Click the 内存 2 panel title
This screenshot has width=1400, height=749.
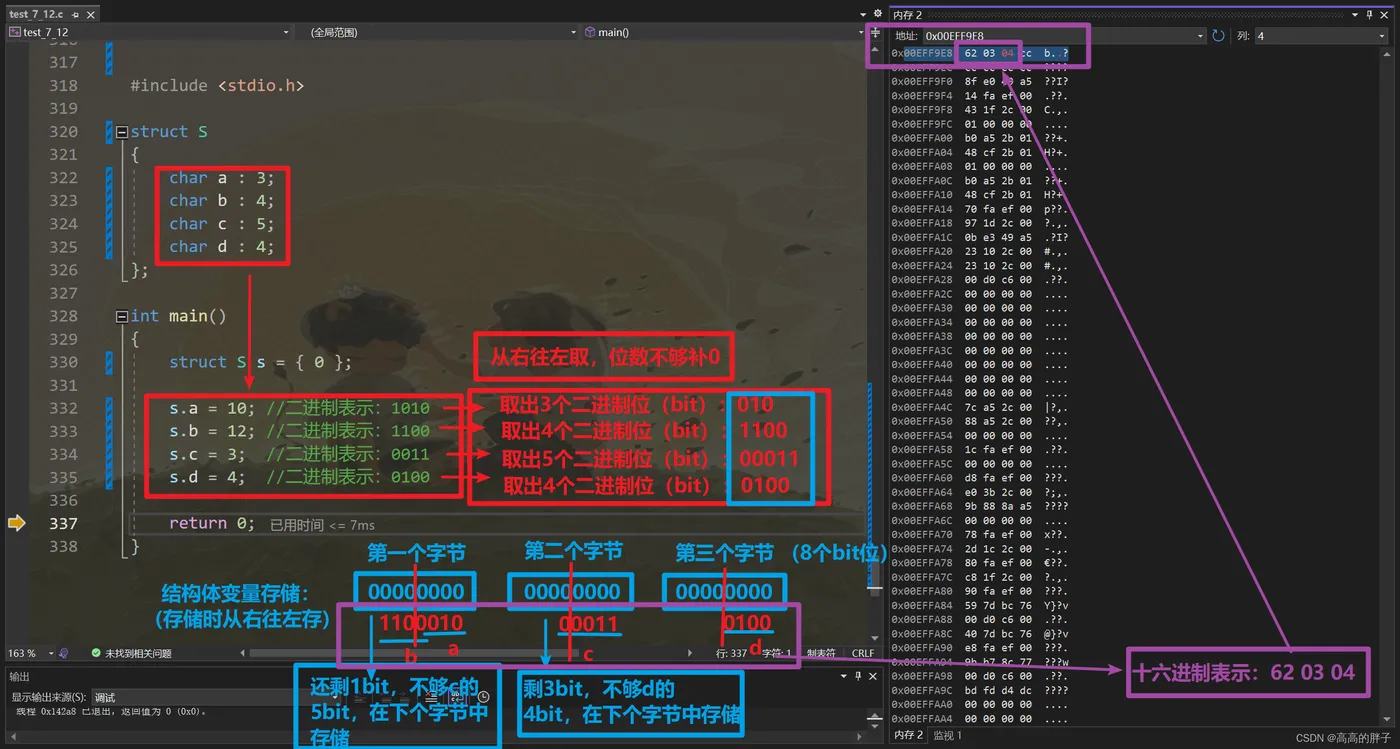click(907, 15)
